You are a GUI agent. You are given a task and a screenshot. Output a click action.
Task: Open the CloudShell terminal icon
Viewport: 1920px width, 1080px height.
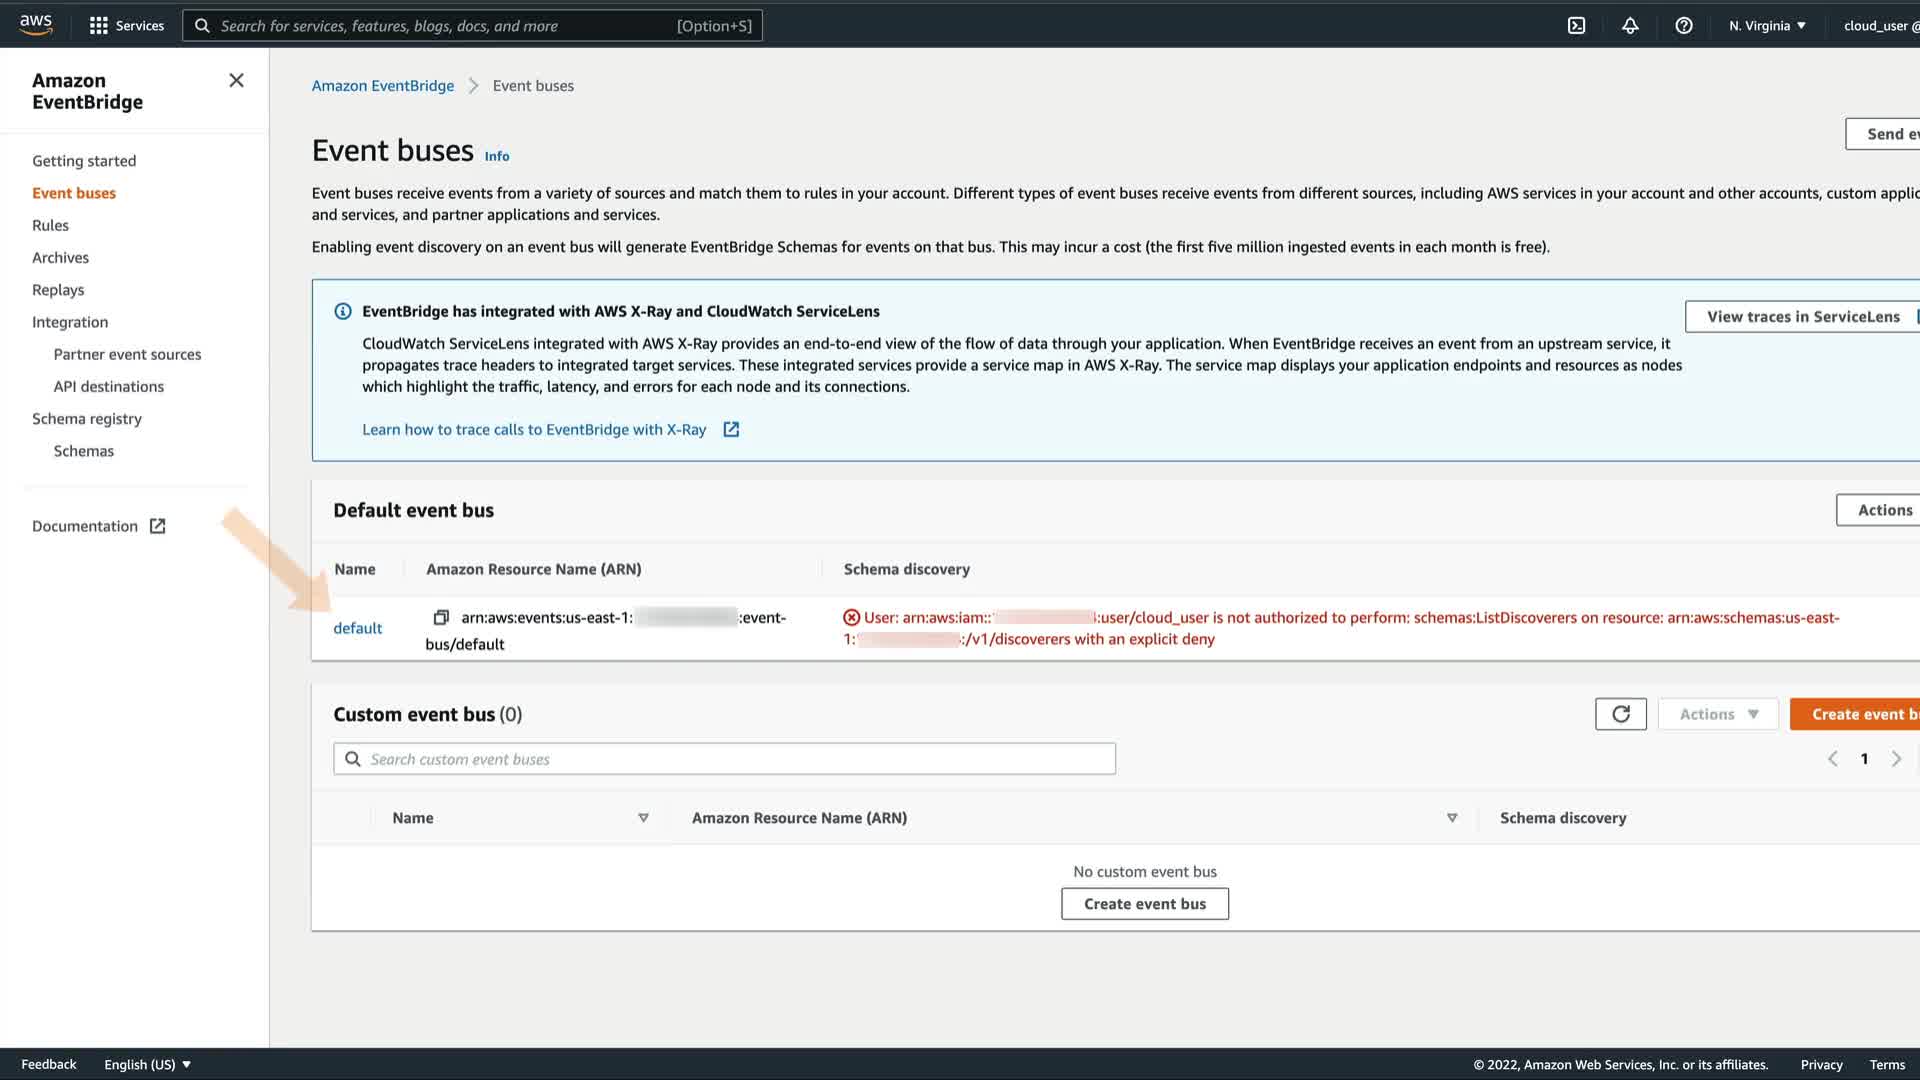[x=1576, y=26]
